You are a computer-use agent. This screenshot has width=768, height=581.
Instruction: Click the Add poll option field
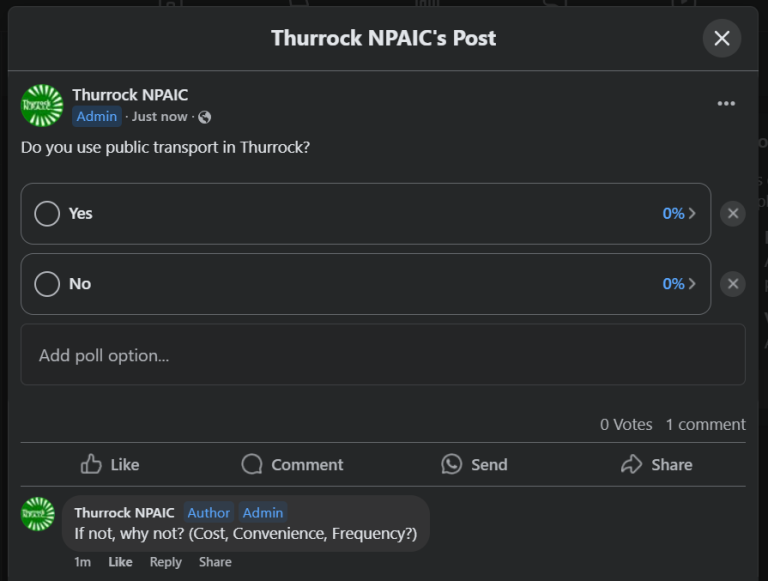(383, 355)
